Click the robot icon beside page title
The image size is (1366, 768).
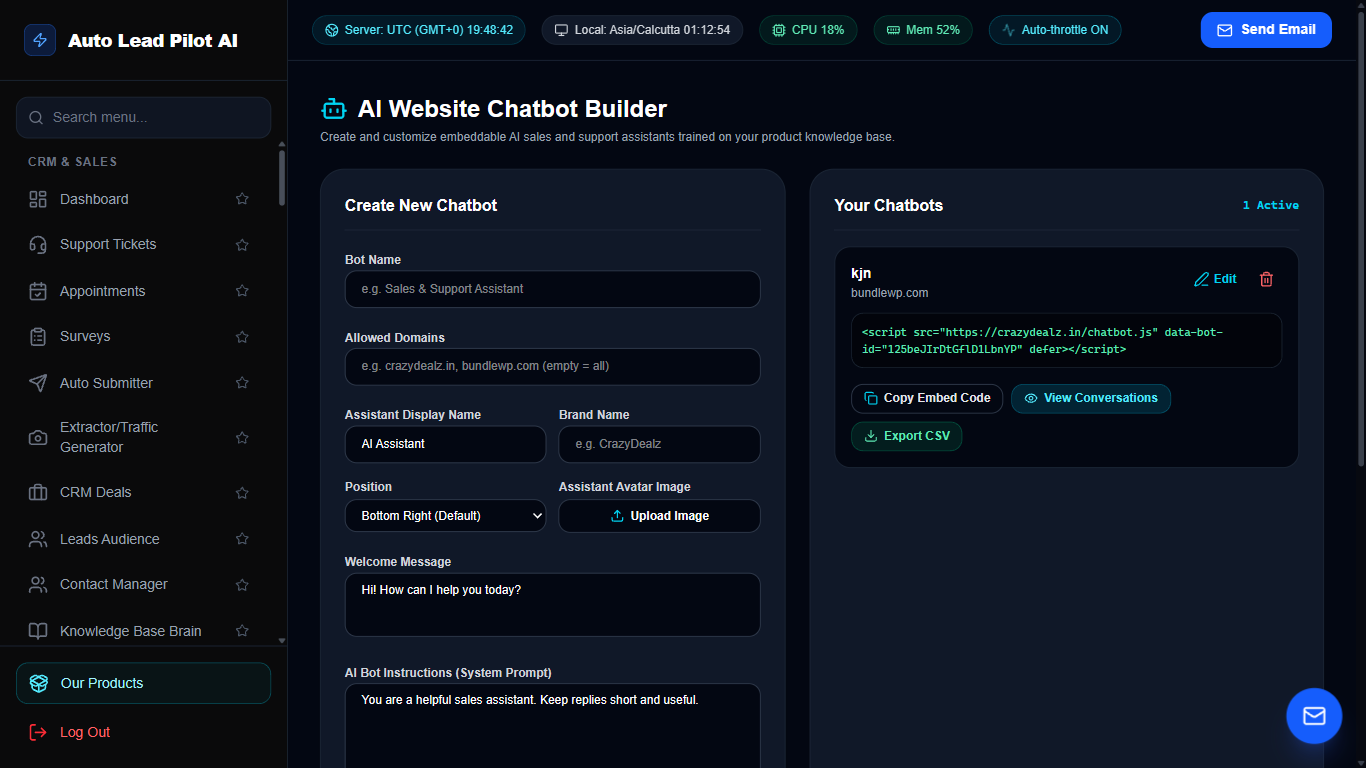pos(333,109)
